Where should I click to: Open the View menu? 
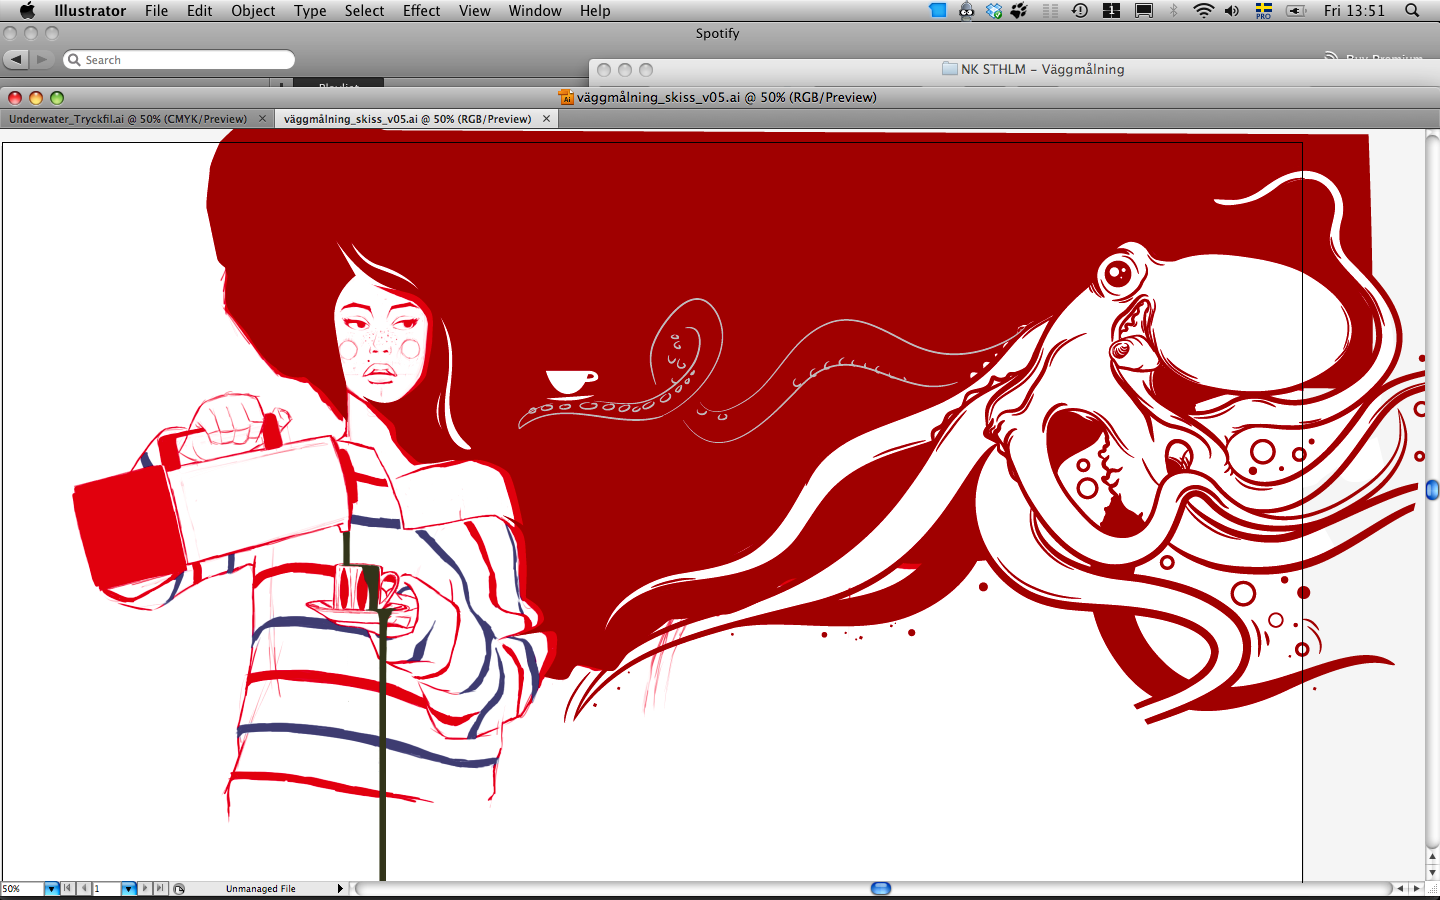(x=474, y=11)
